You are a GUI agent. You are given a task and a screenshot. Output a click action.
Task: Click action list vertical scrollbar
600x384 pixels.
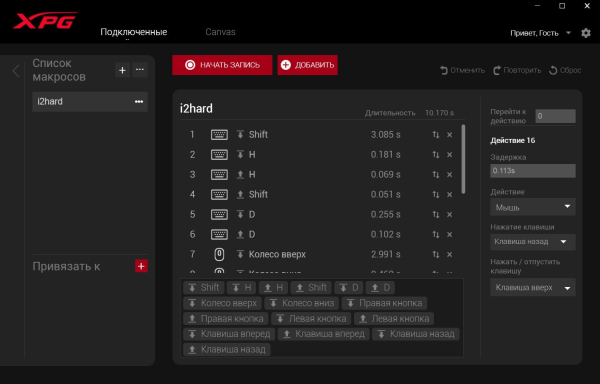click(463, 159)
